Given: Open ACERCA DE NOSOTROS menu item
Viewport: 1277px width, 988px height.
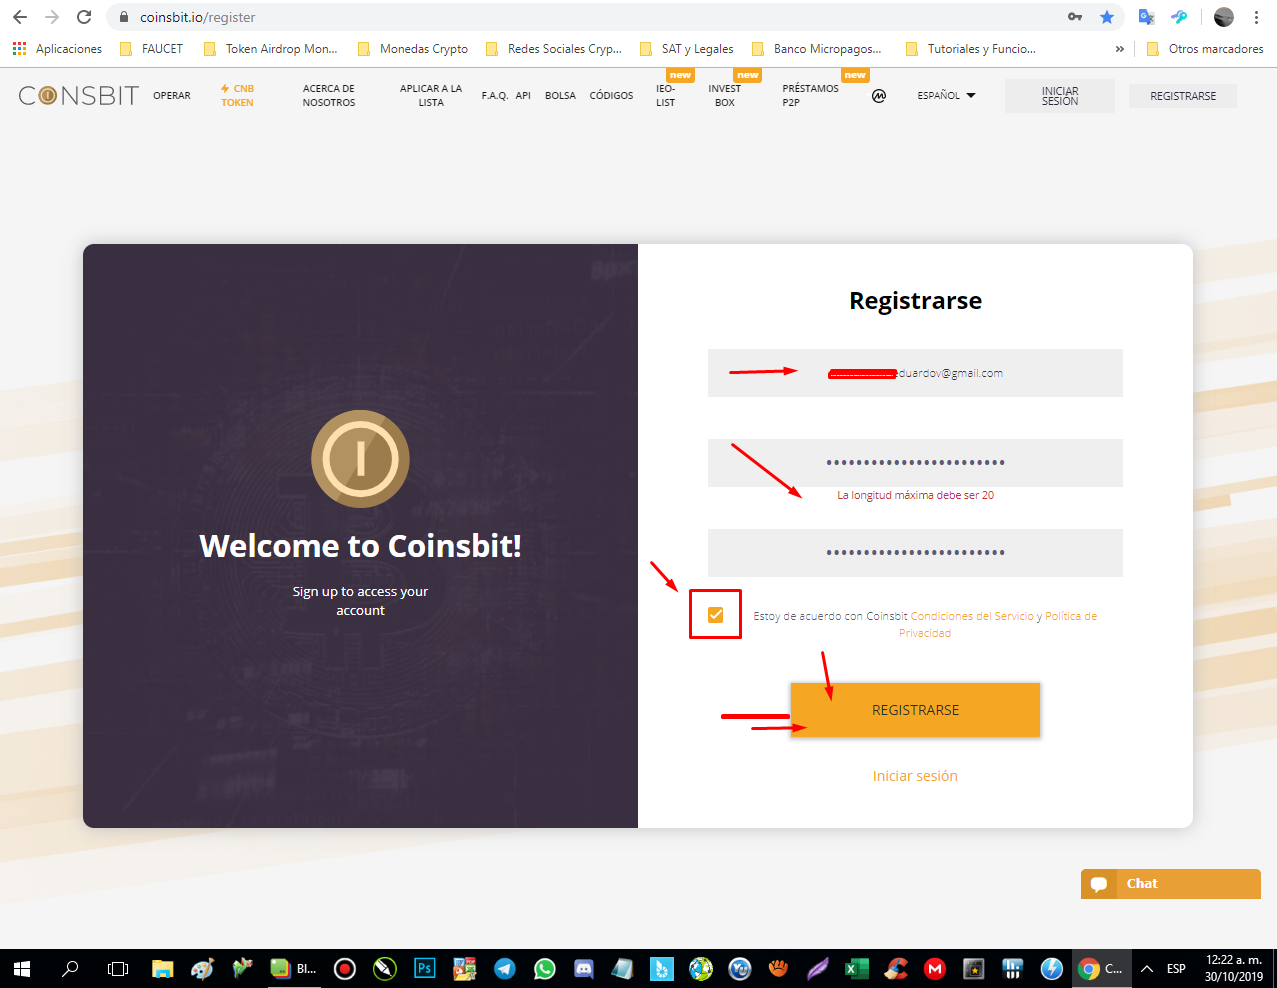Looking at the screenshot, I should coord(329,95).
